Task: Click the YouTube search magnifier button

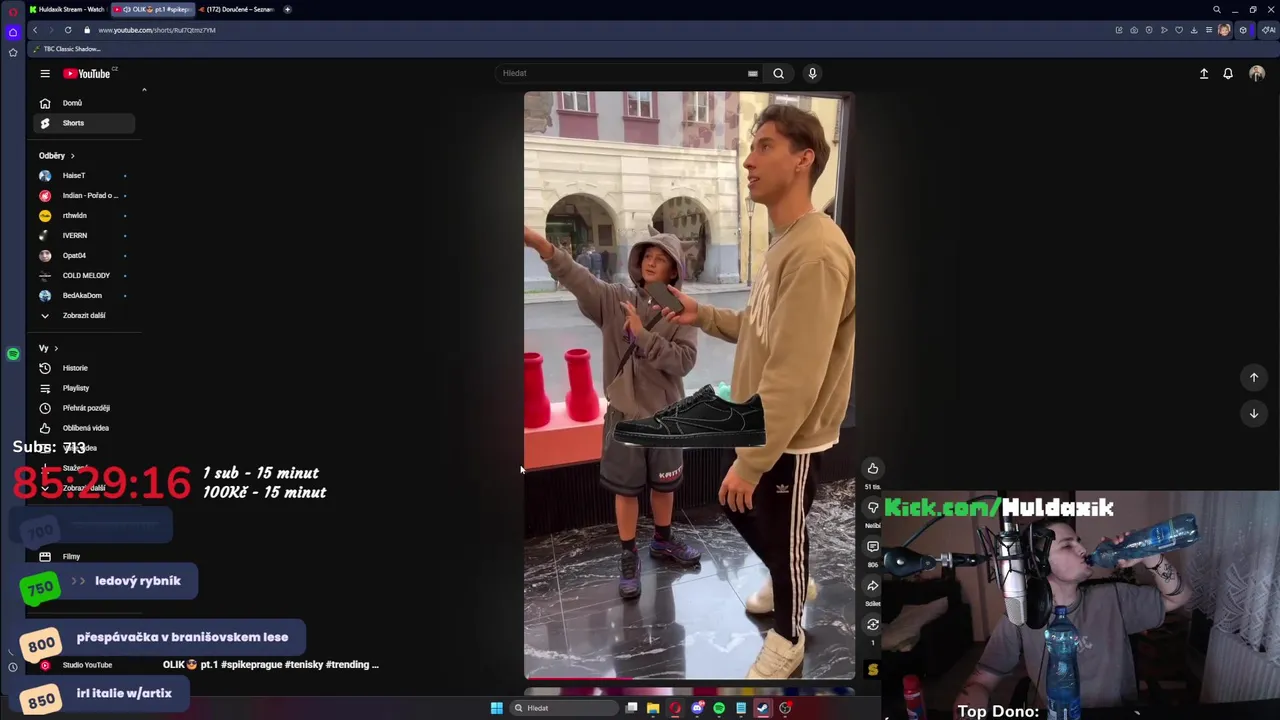Action: (x=778, y=73)
